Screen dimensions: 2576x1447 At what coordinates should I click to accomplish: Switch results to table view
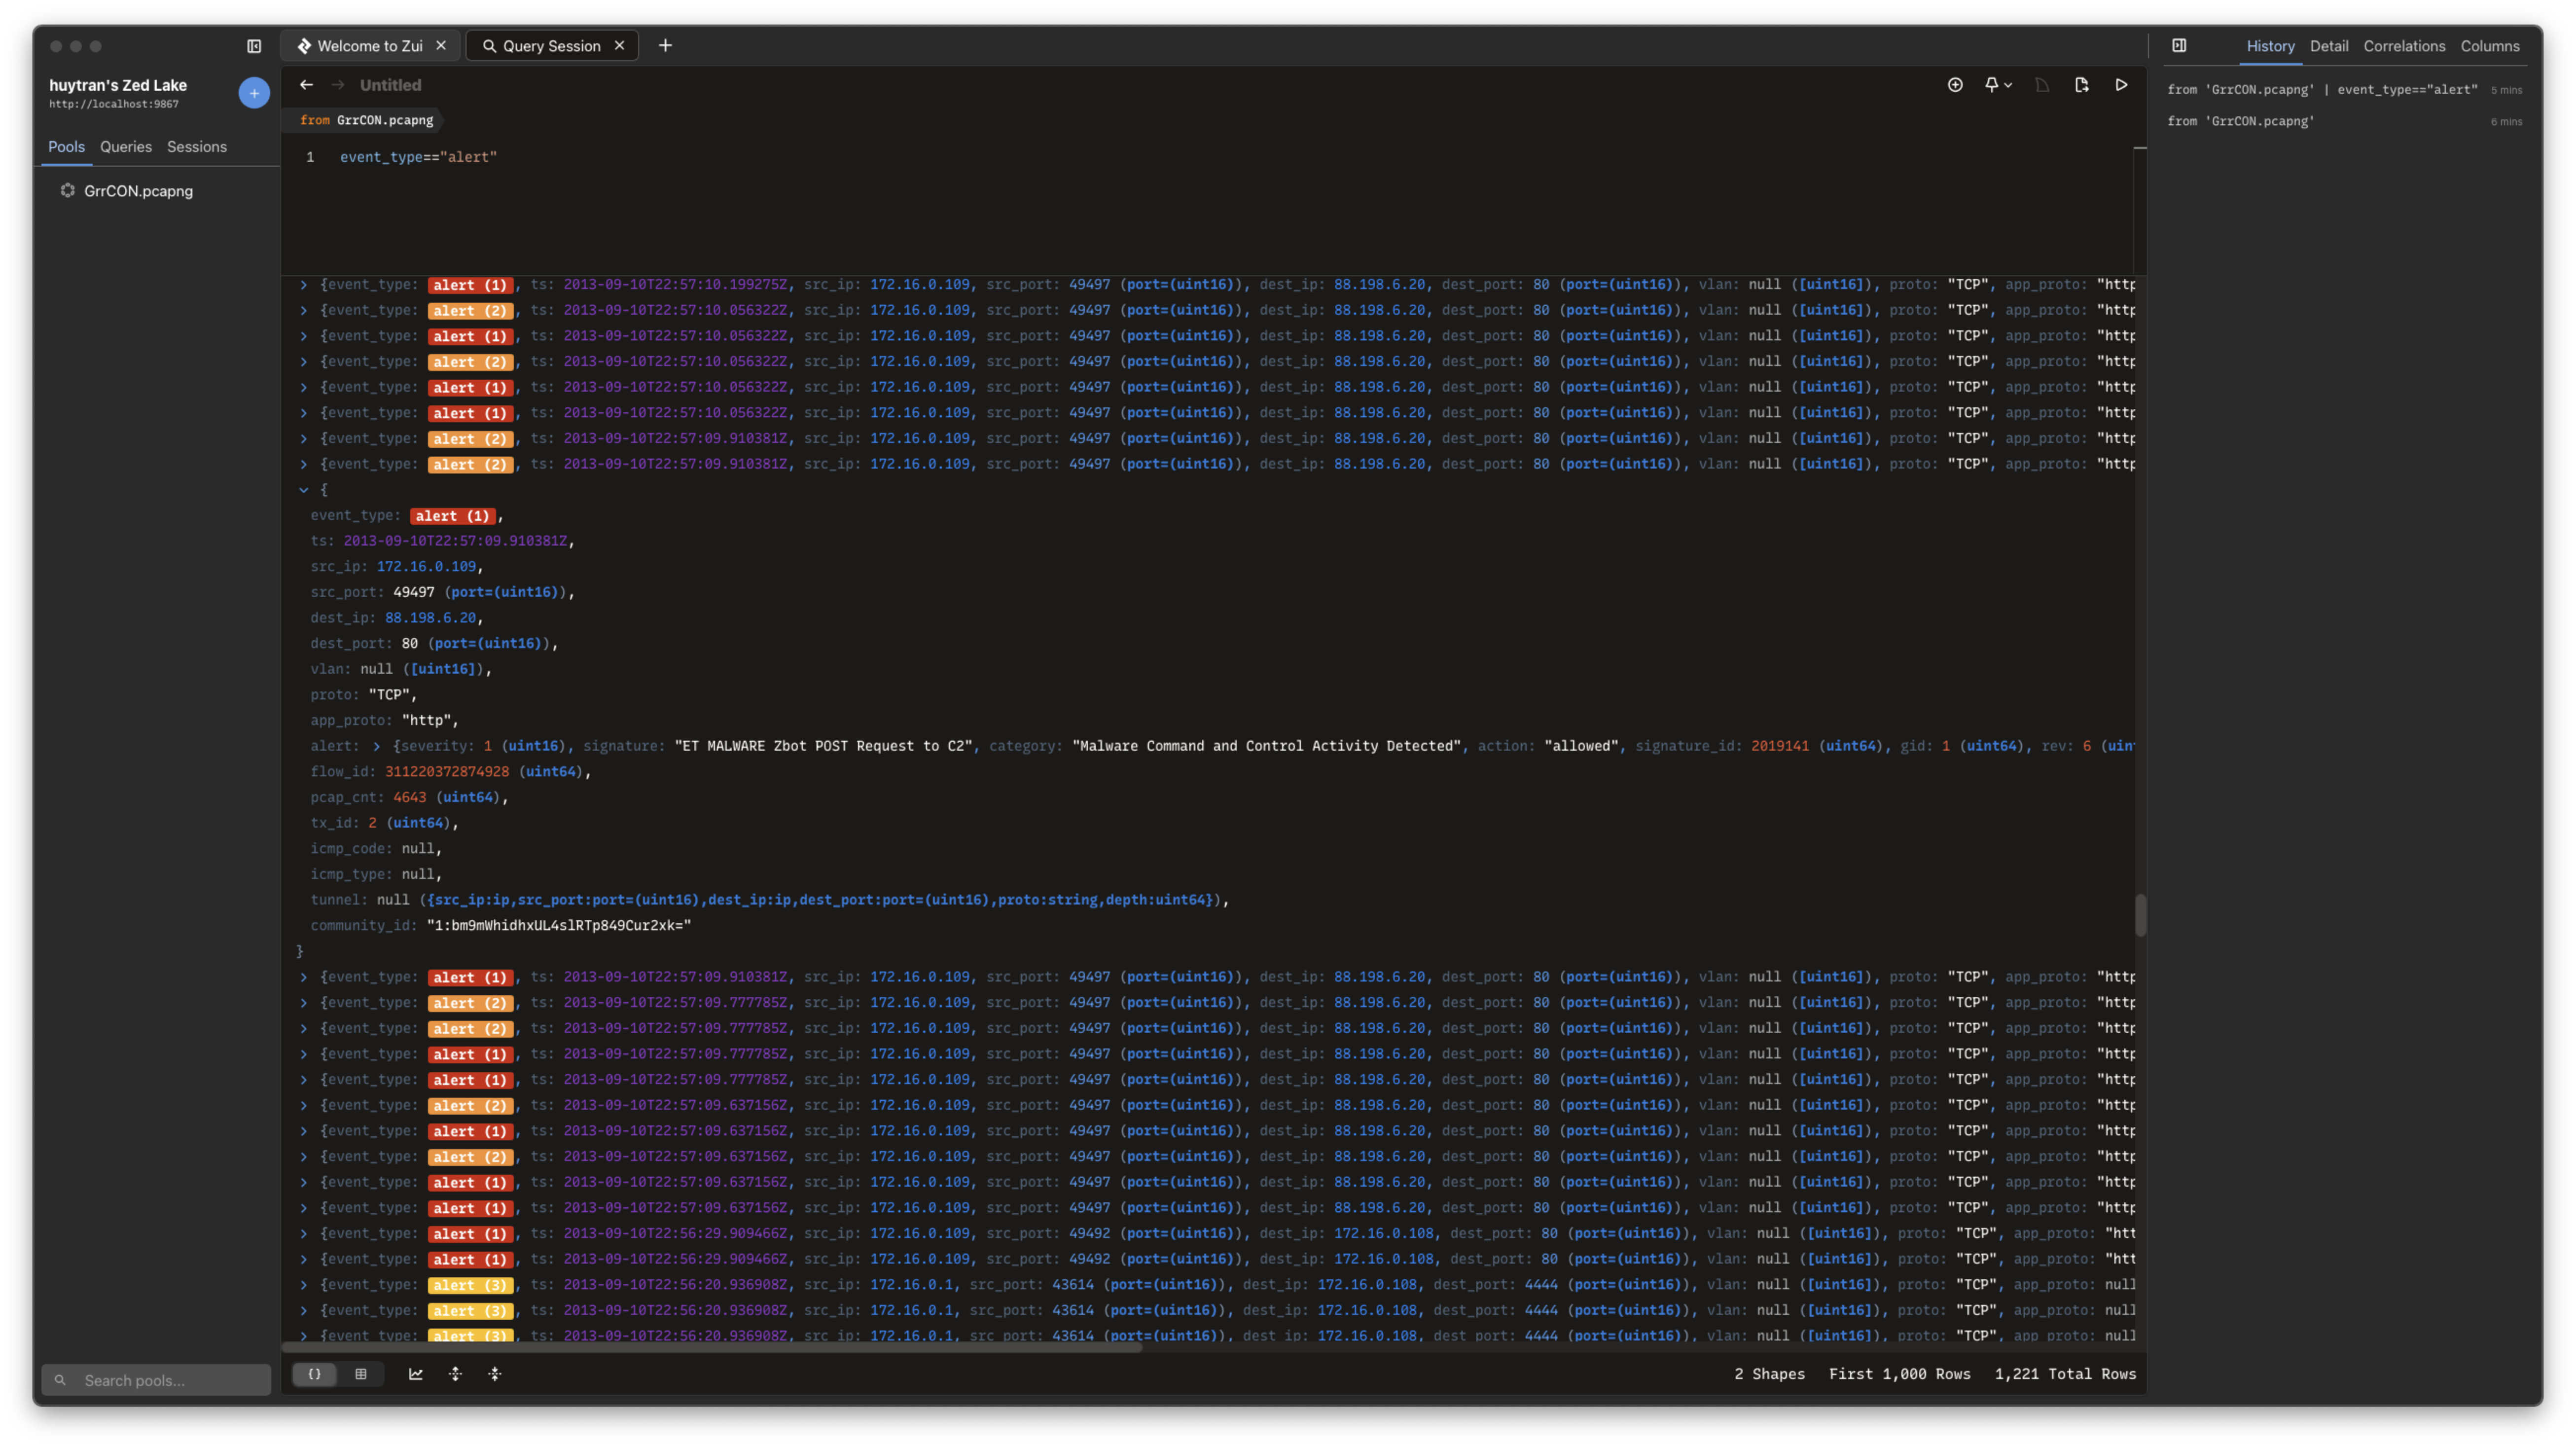361,1374
